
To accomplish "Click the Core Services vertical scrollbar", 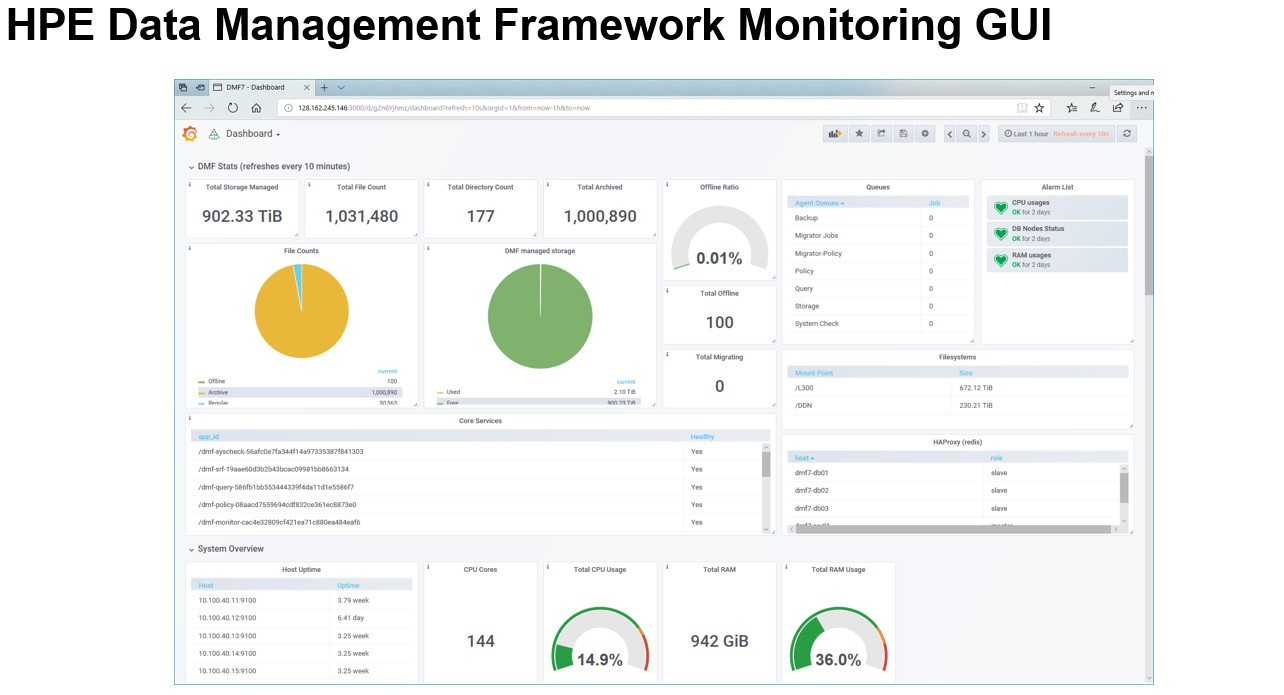I will coord(766,487).
